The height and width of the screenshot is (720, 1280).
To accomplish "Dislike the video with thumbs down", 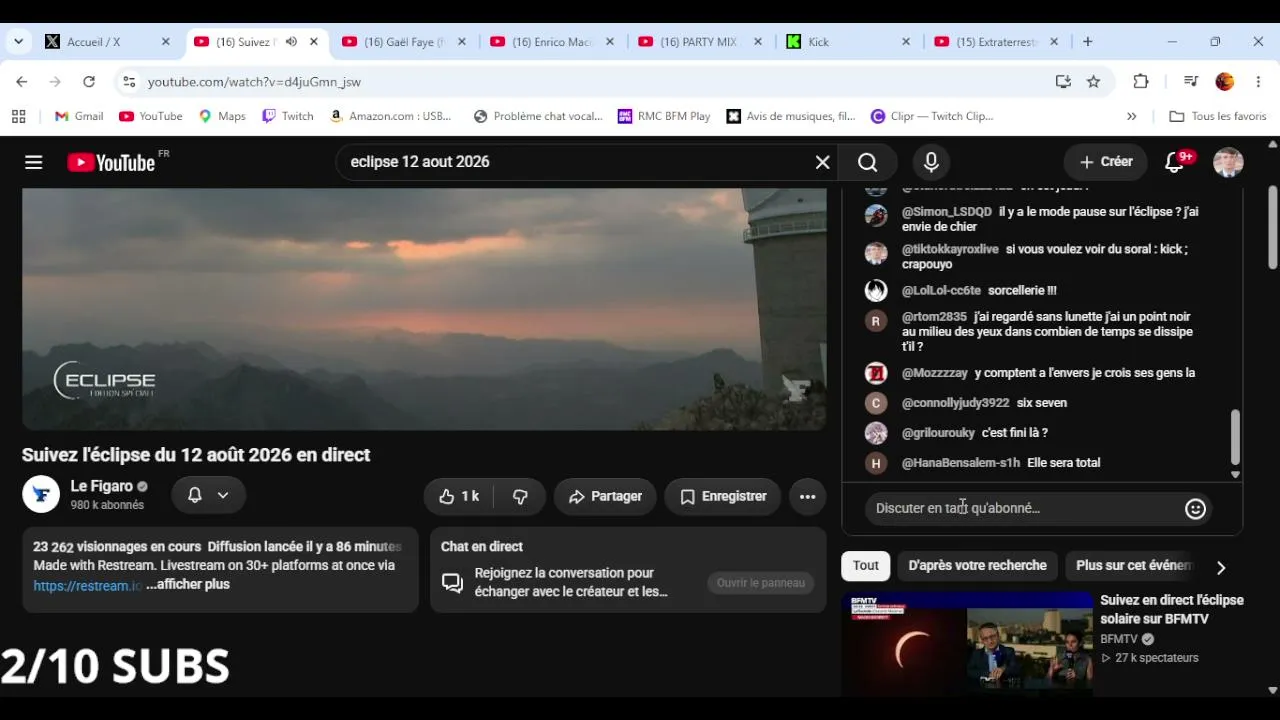I will 520,496.
